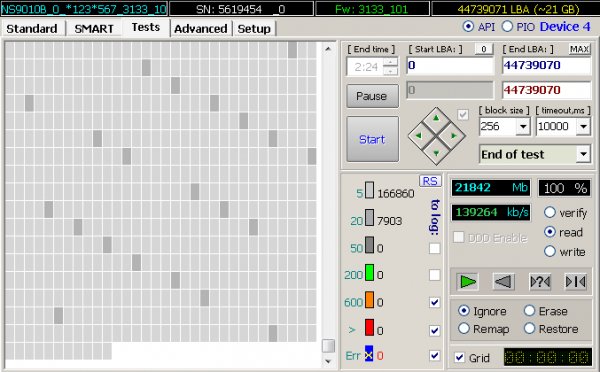Go to the Setup tab
Screen dimensions: 600x372
(x=254, y=29)
